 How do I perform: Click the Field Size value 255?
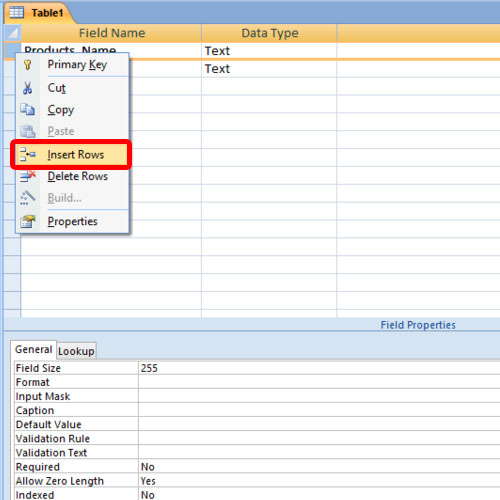pyautogui.click(x=319, y=368)
